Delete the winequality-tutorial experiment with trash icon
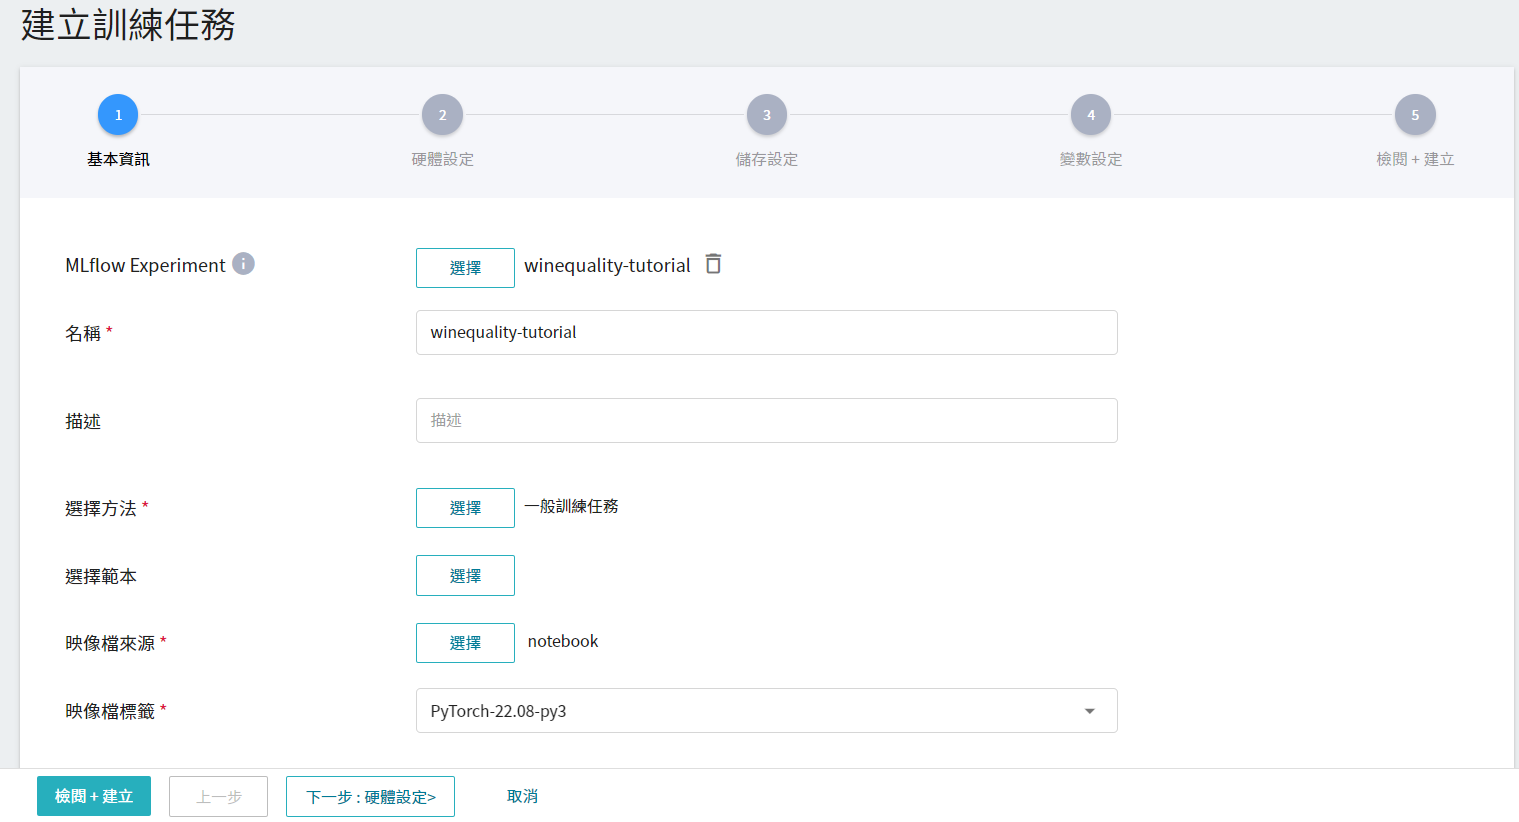 tap(713, 264)
